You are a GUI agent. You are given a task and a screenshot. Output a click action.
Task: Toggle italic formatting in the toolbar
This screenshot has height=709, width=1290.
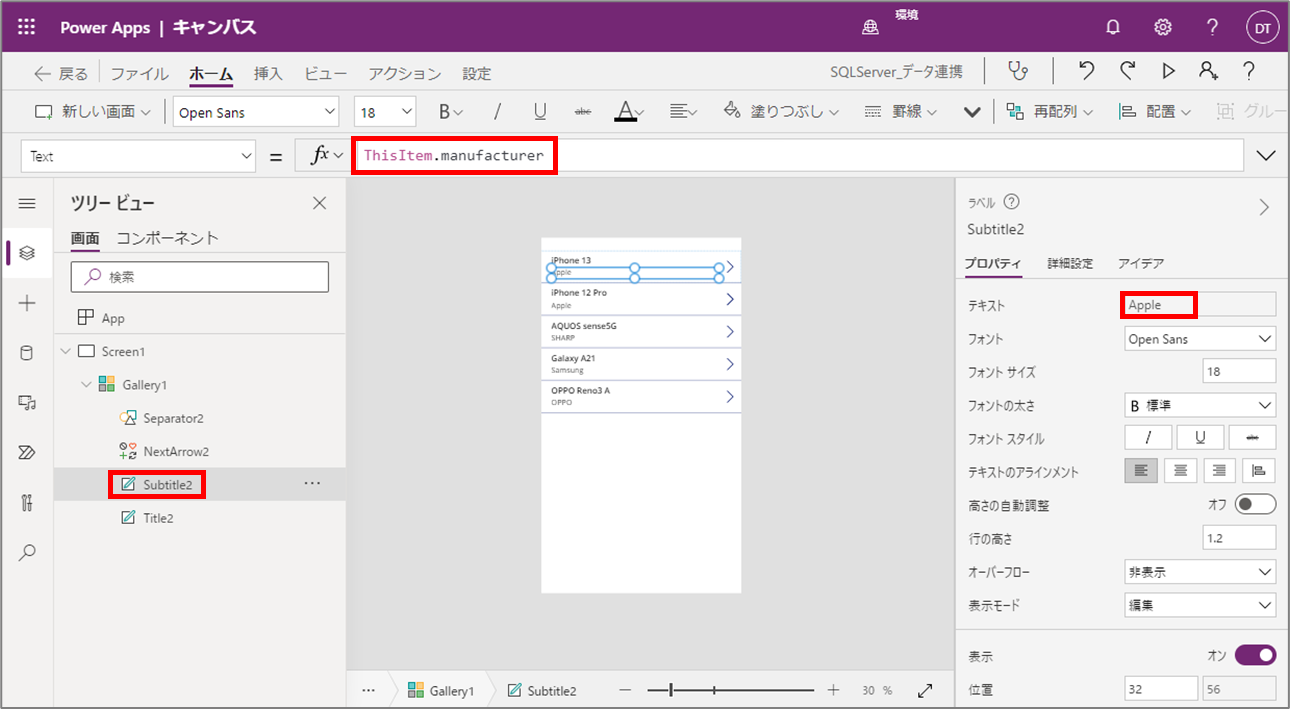click(x=497, y=112)
